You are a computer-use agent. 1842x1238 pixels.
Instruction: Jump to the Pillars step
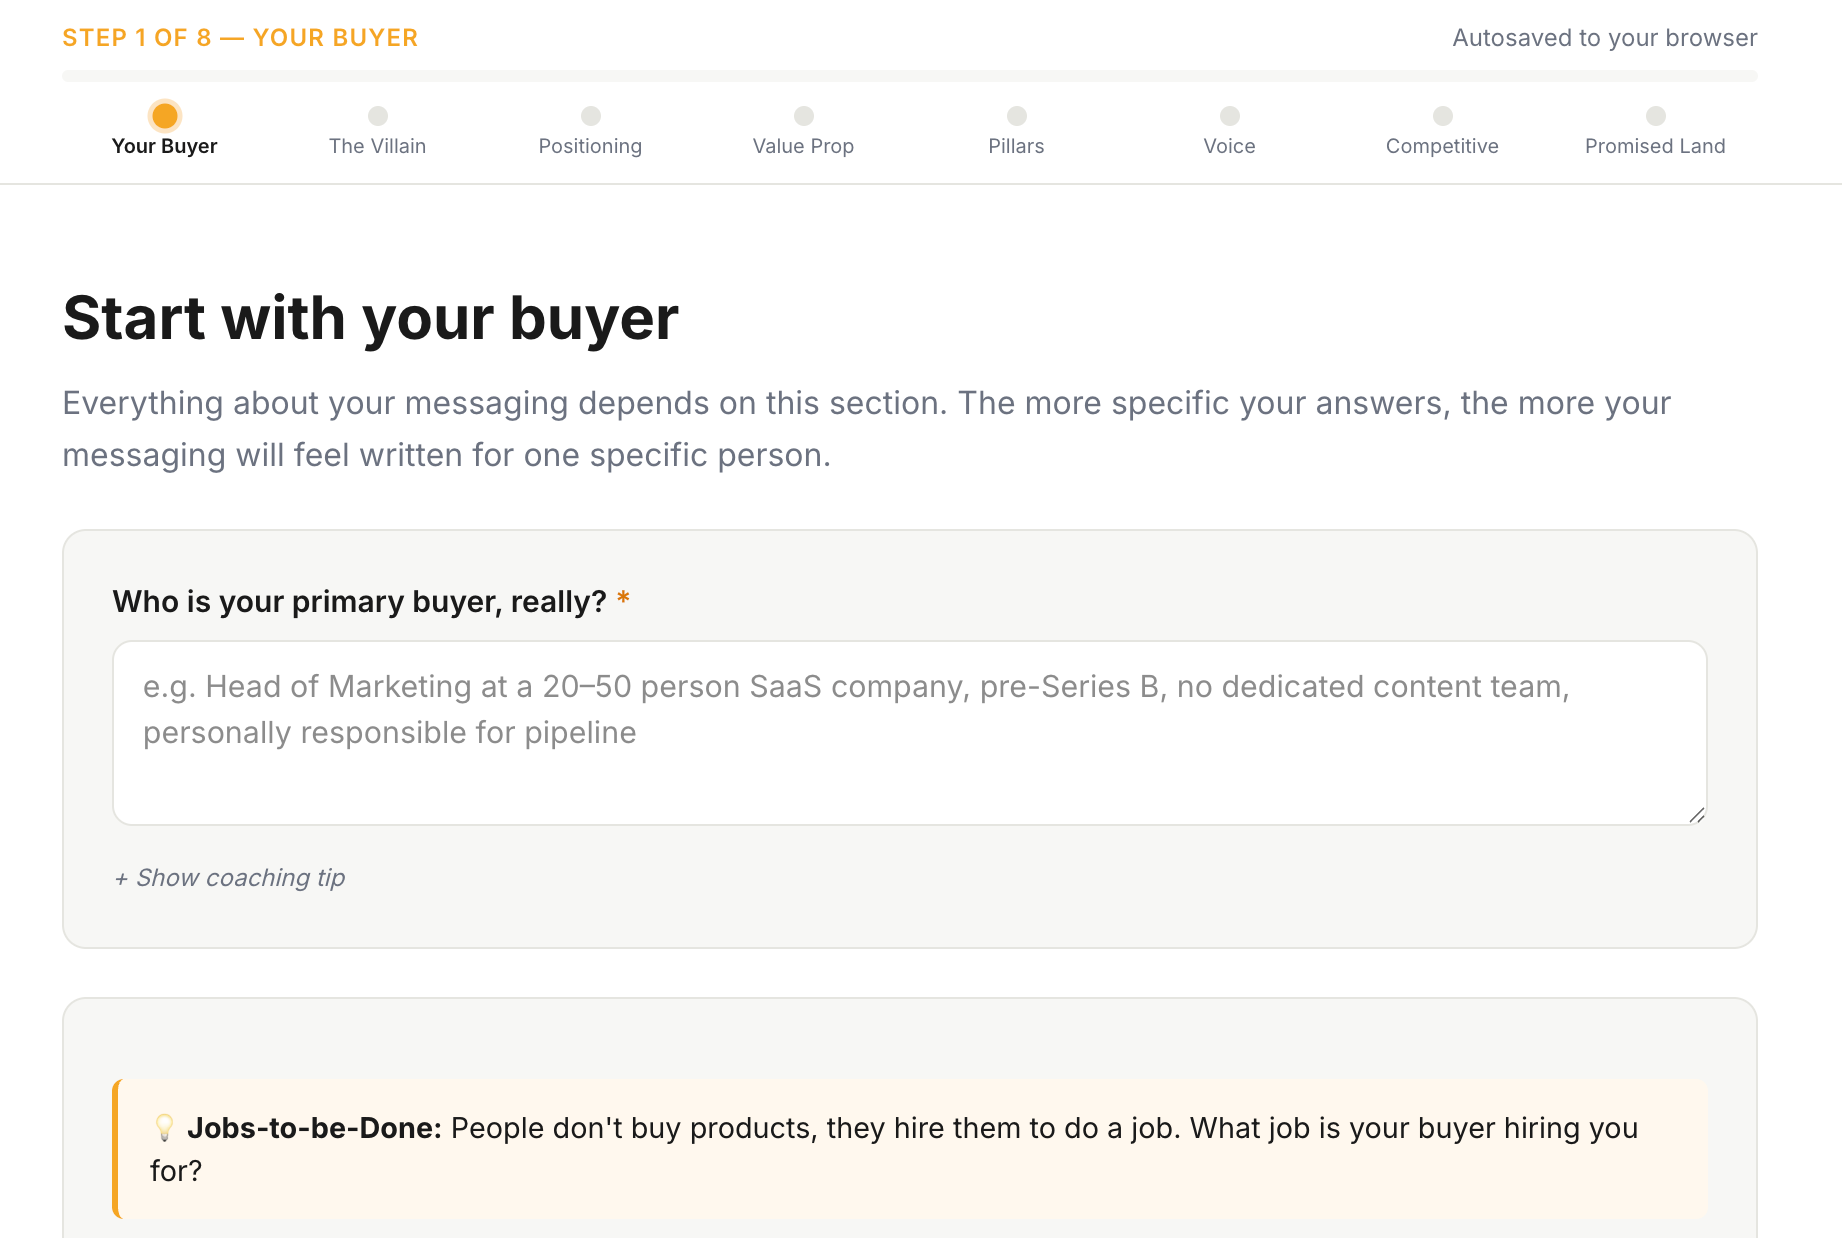click(x=1016, y=130)
